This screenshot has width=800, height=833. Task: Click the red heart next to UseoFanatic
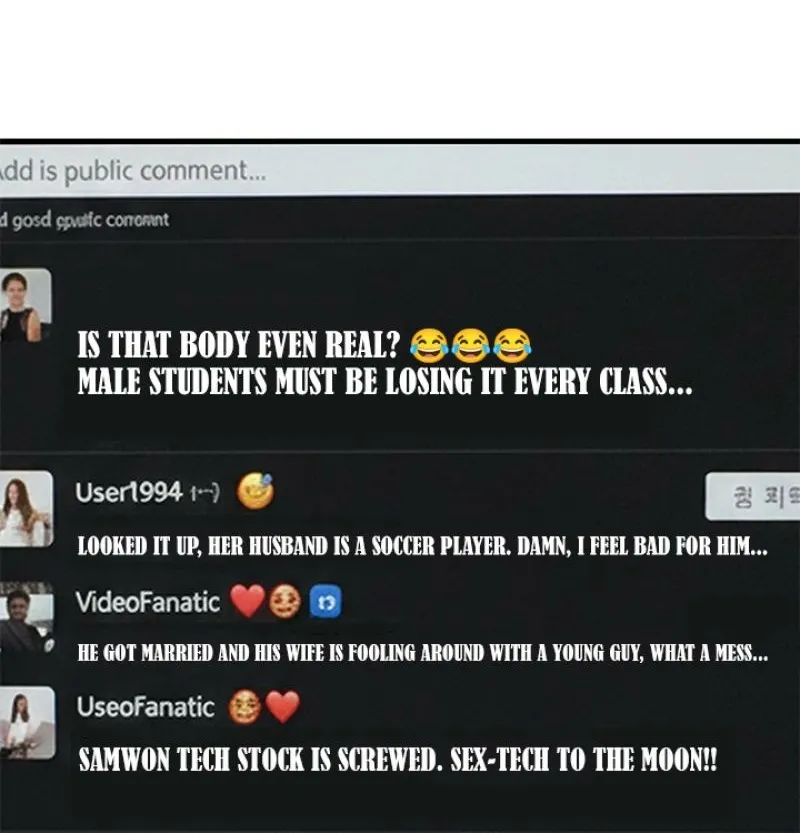click(x=283, y=707)
